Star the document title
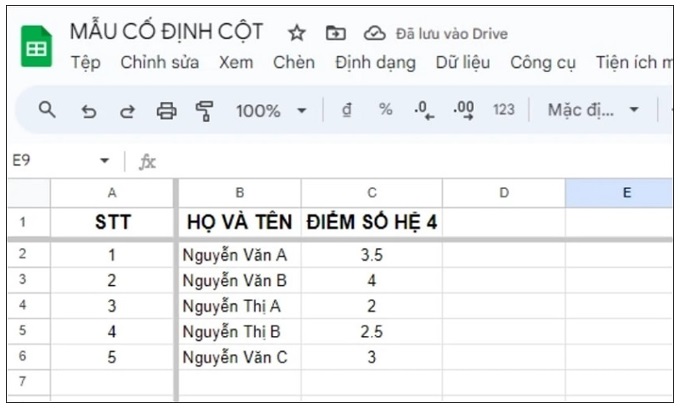 point(297,33)
